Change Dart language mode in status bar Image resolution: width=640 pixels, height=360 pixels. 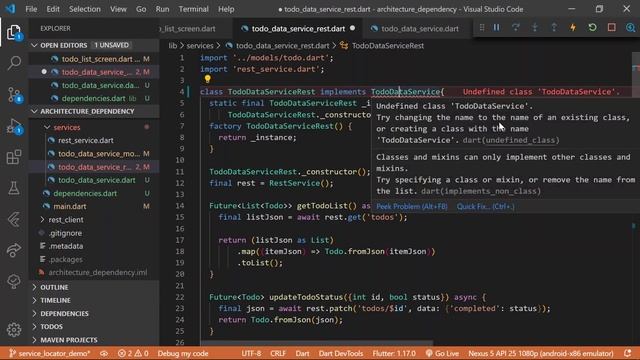click(302, 353)
